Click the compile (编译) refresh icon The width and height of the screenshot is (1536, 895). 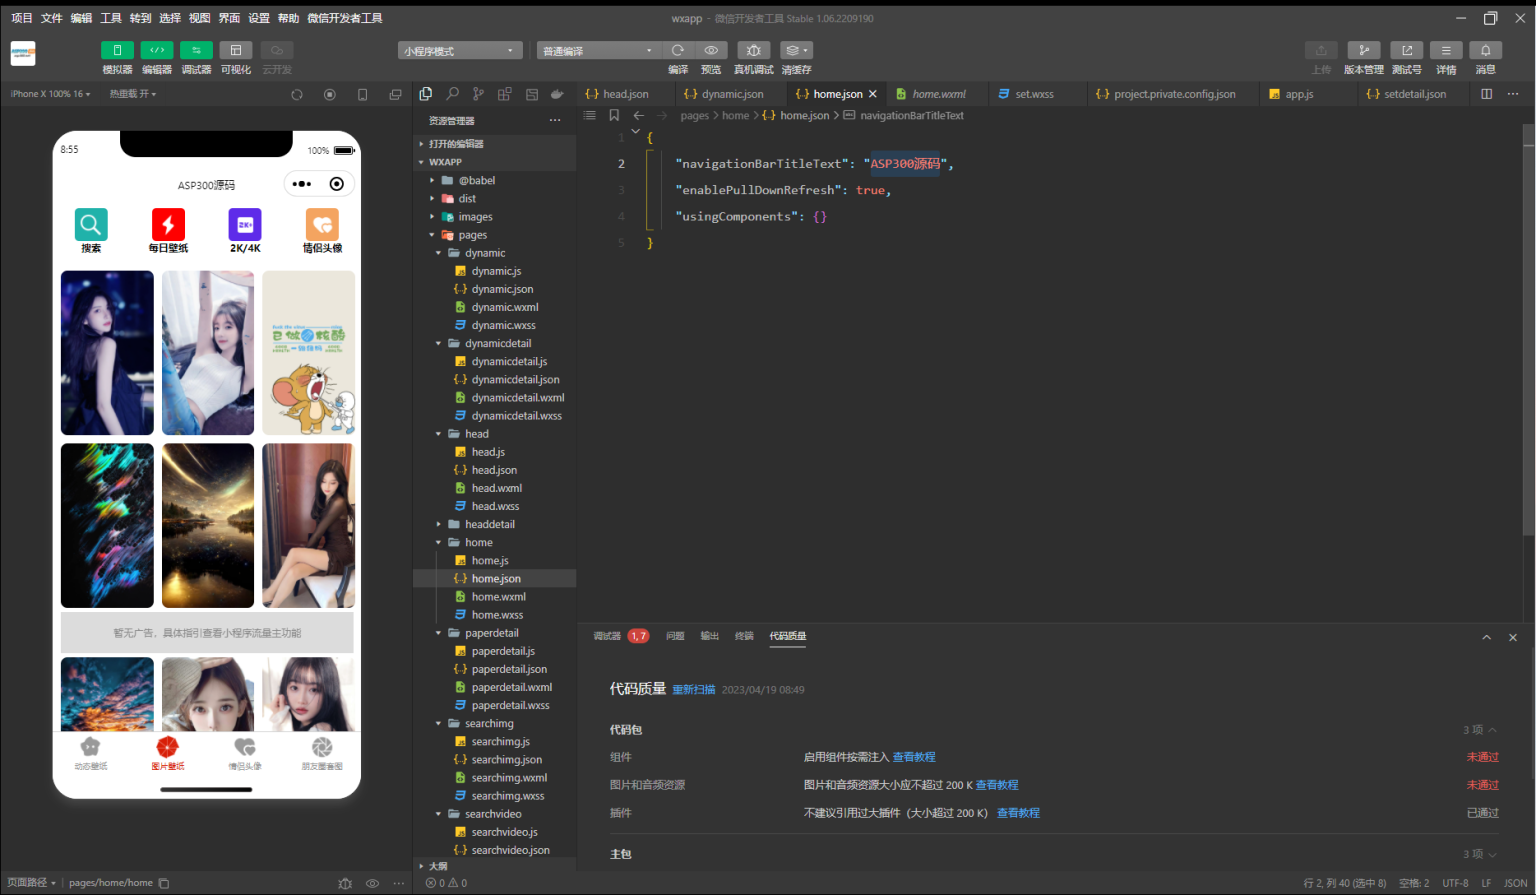[x=678, y=51]
